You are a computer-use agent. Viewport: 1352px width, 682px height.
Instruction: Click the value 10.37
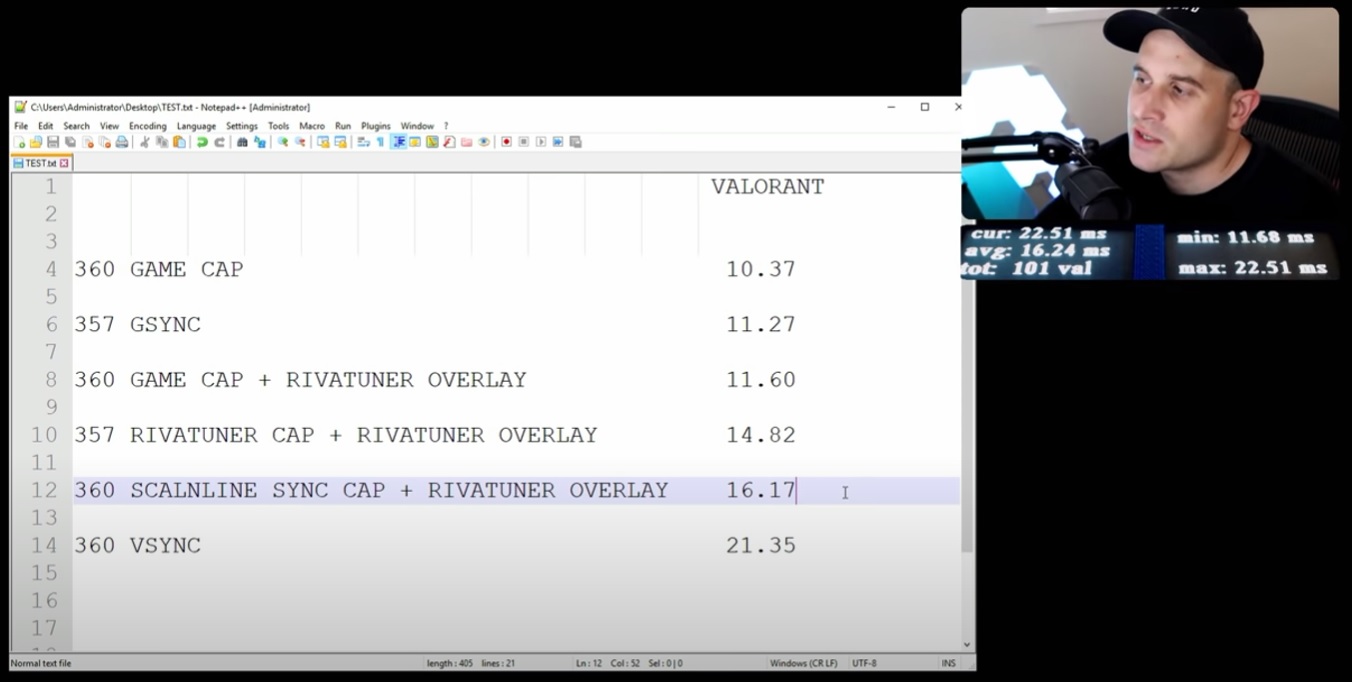tap(761, 269)
